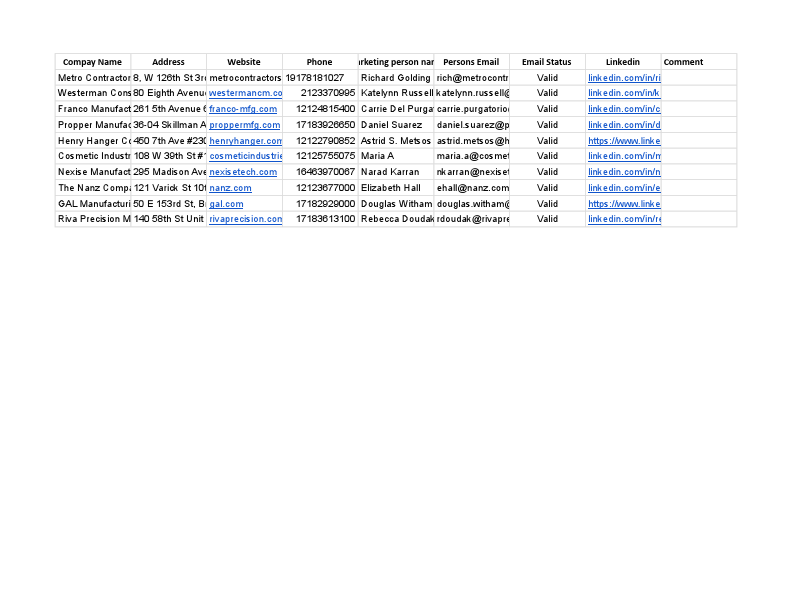The width and height of the screenshot is (792, 612).
Task: Select phone number 12124815400
Action: click(320, 109)
